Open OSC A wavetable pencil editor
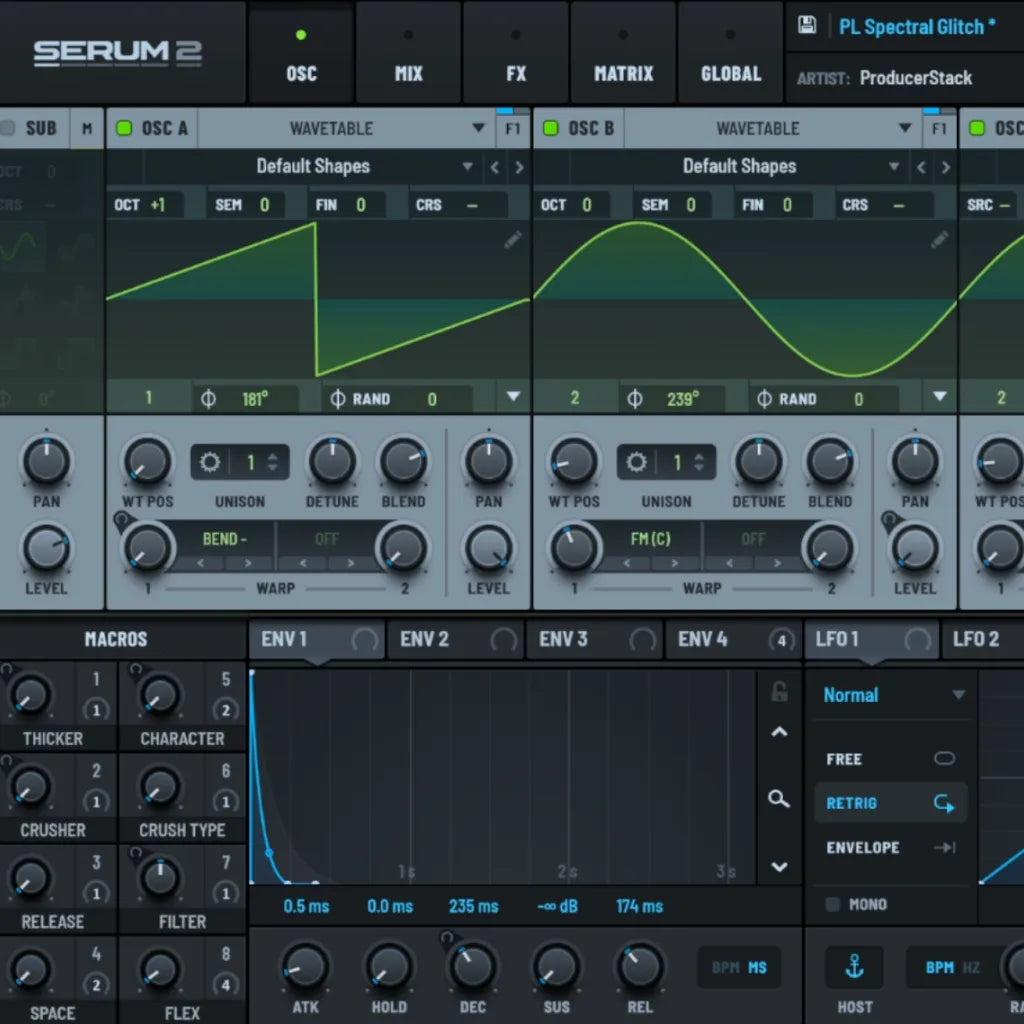 click(513, 240)
